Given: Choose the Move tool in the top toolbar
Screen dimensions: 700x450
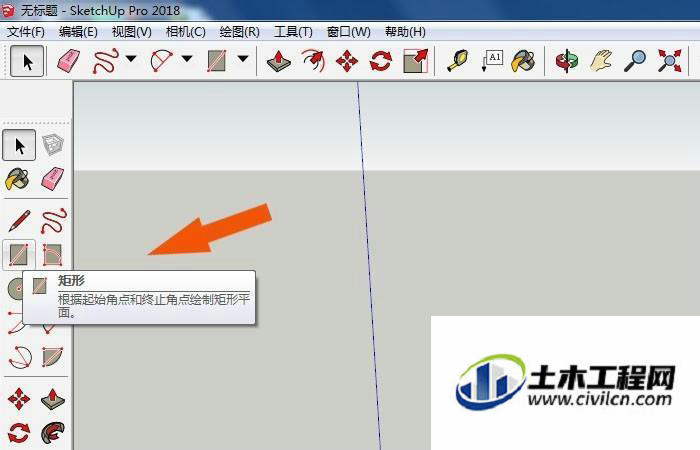Looking at the screenshot, I should pos(347,61).
